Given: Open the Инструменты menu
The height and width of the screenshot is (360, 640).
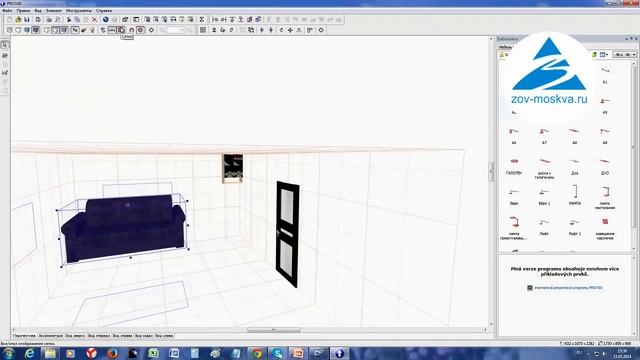Looking at the screenshot, I should [79, 11].
